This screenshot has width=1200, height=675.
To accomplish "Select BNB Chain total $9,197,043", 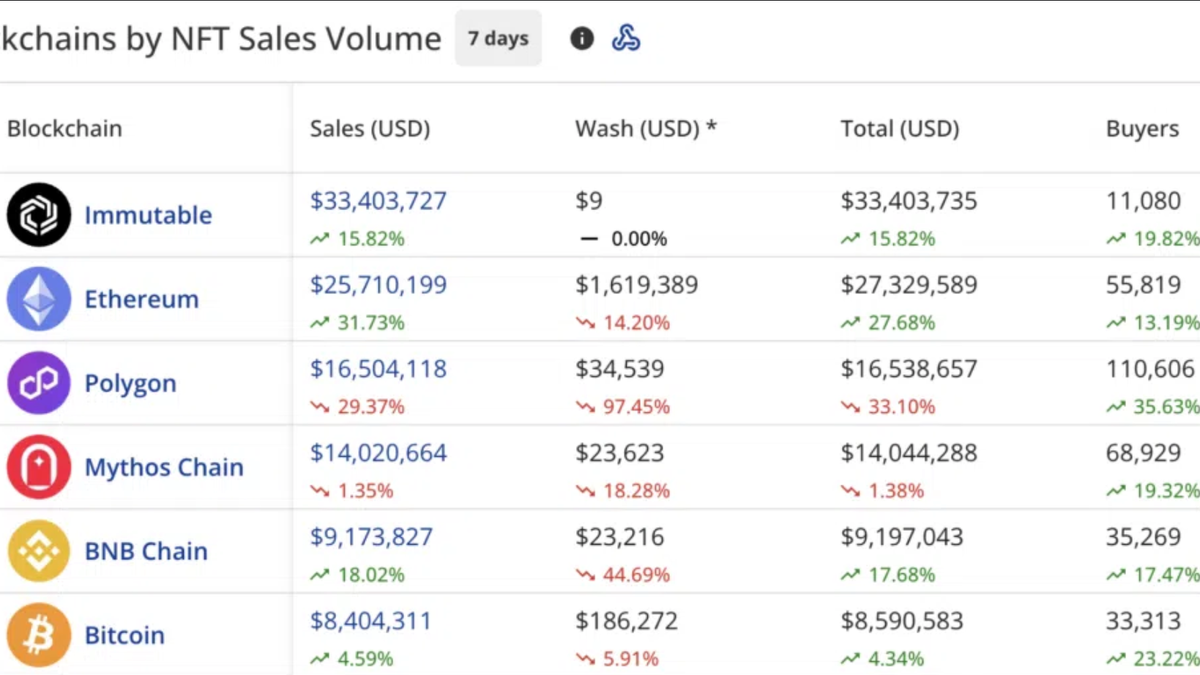I will click(x=902, y=537).
